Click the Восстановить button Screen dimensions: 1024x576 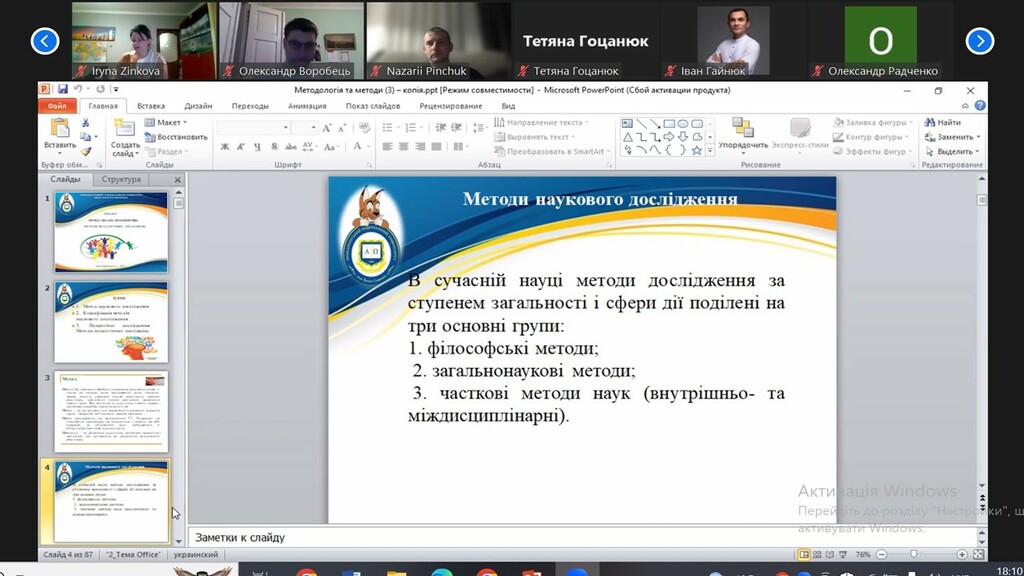[177, 137]
